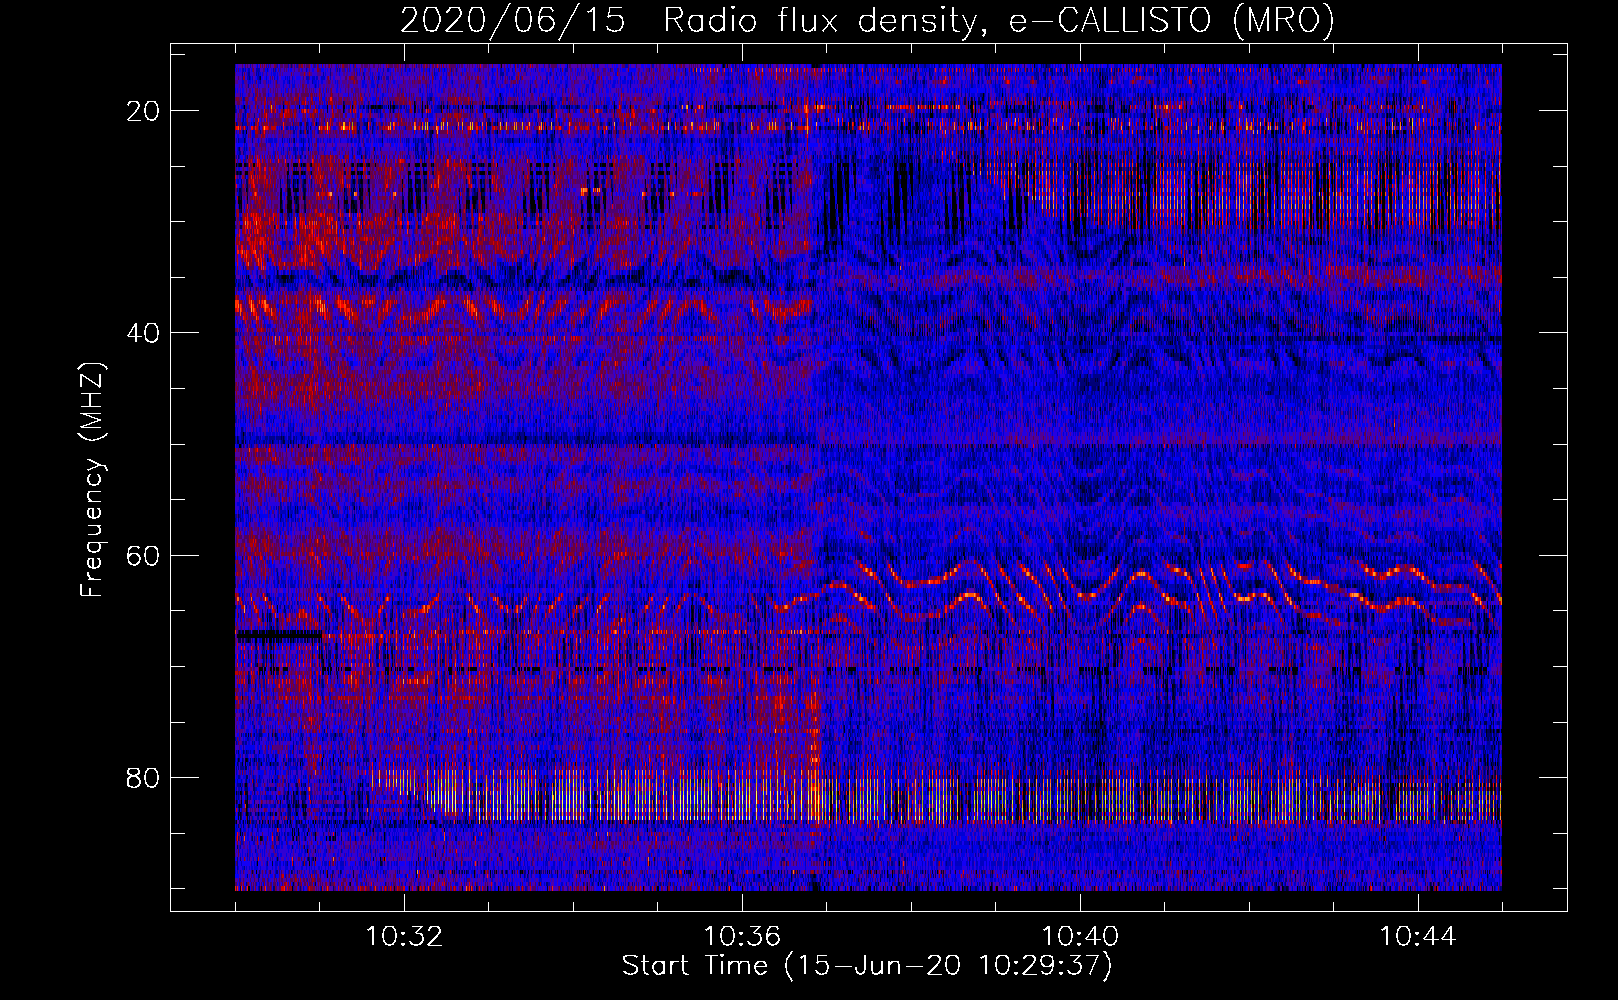This screenshot has width=1618, height=1000.
Task: Click the frequency tick label "40"
Action: click(x=144, y=333)
